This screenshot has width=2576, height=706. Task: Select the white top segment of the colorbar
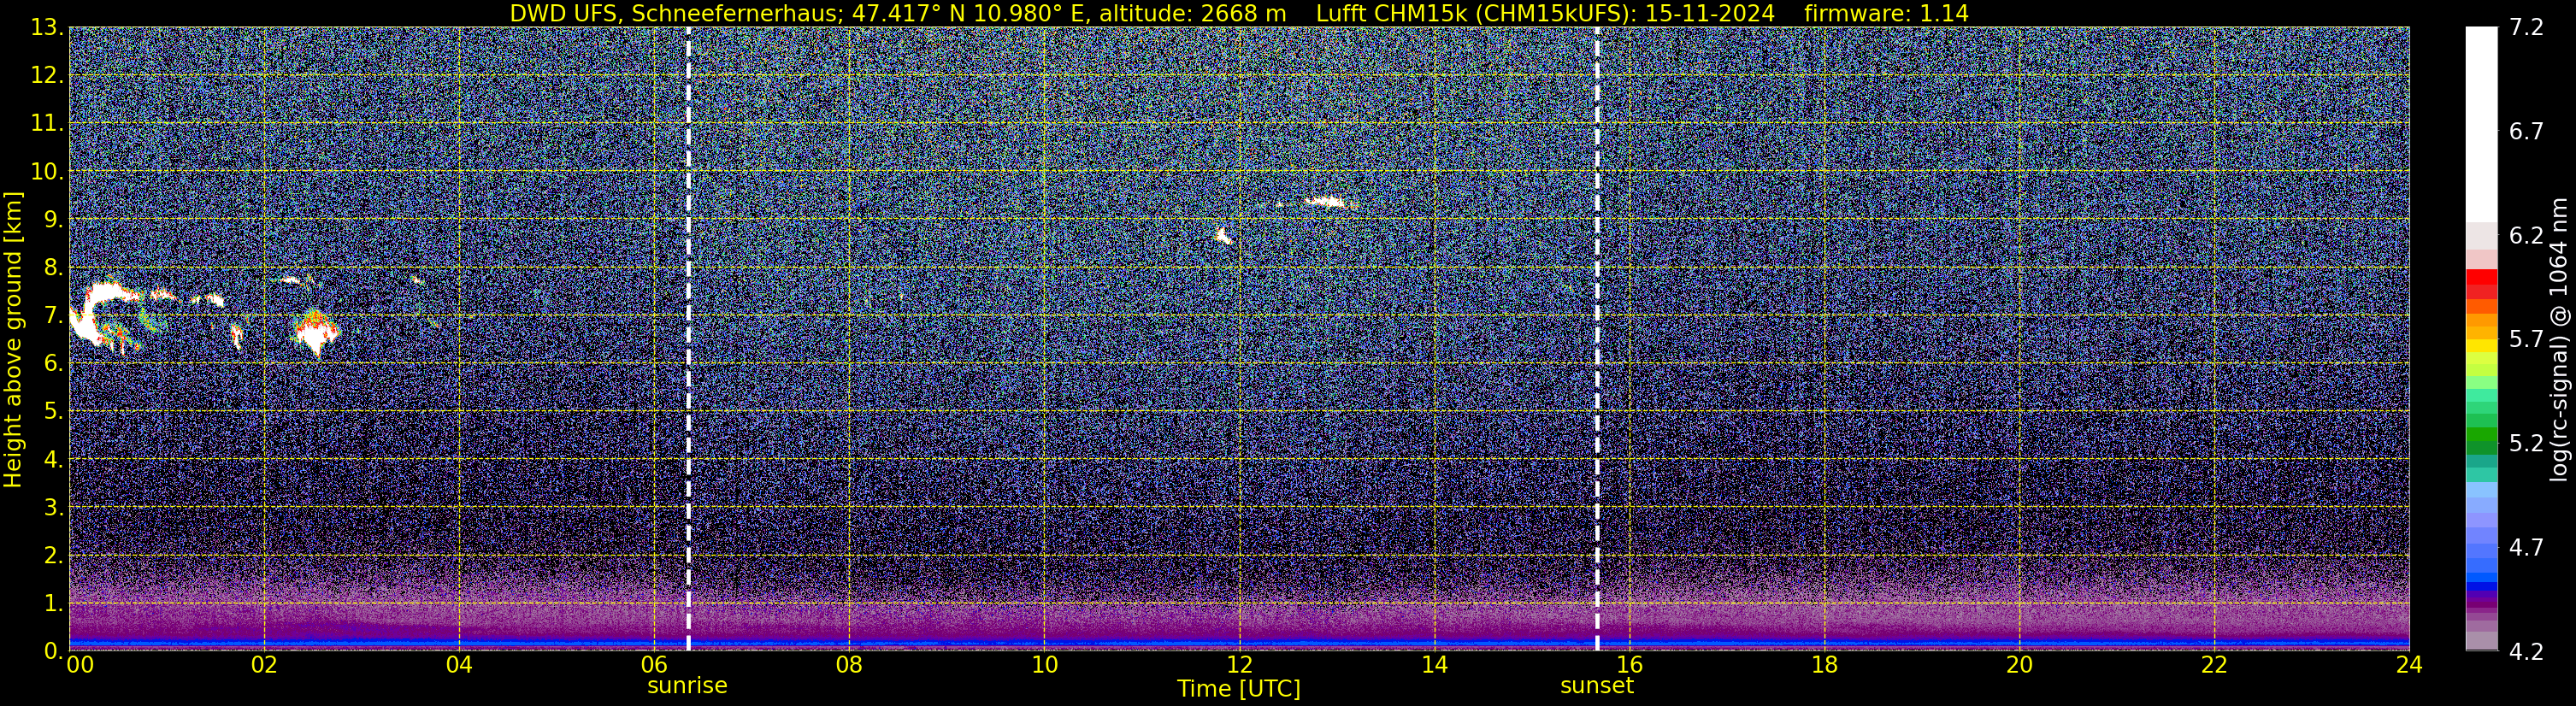tap(2481, 124)
